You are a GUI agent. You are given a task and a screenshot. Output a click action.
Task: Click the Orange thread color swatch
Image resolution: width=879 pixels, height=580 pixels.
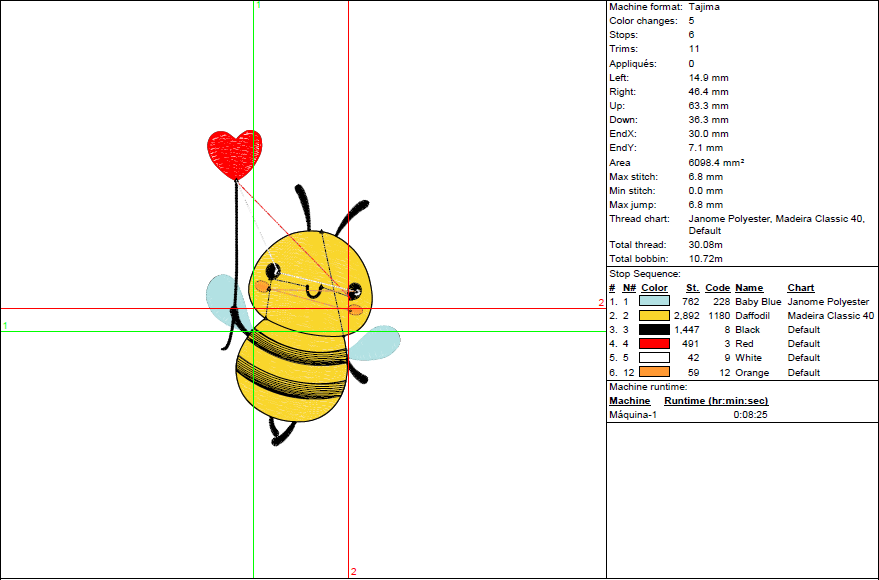653,372
